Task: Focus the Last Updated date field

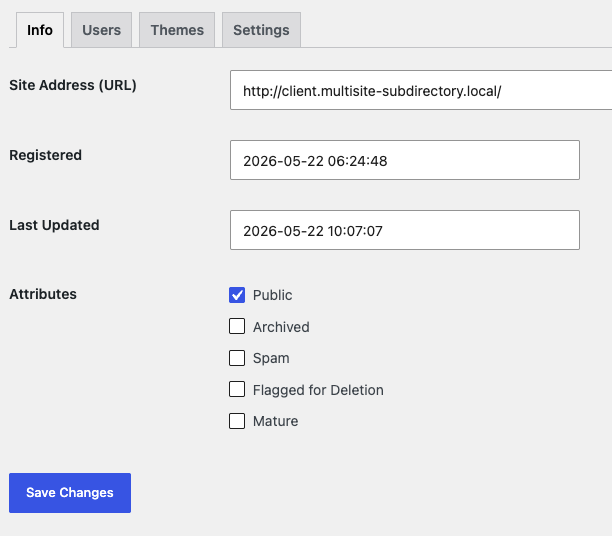Action: pos(405,230)
